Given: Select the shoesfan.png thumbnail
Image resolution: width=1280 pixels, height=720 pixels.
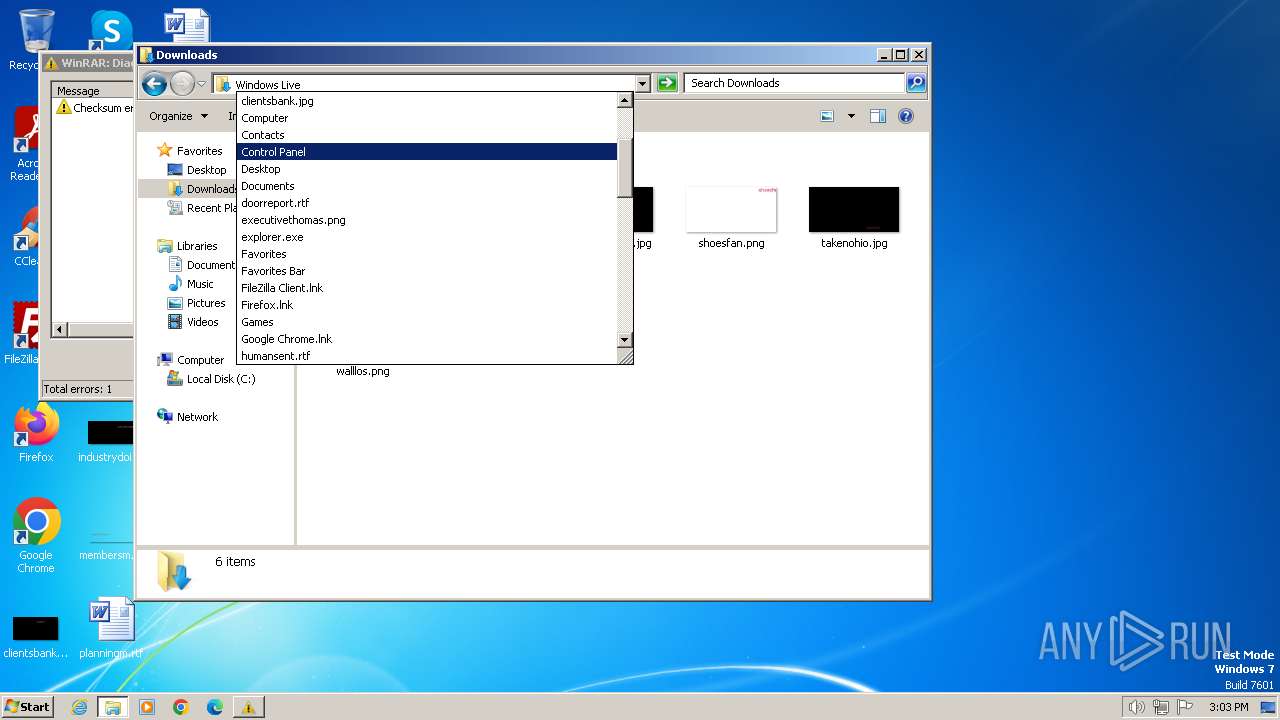Looking at the screenshot, I should click(731, 209).
